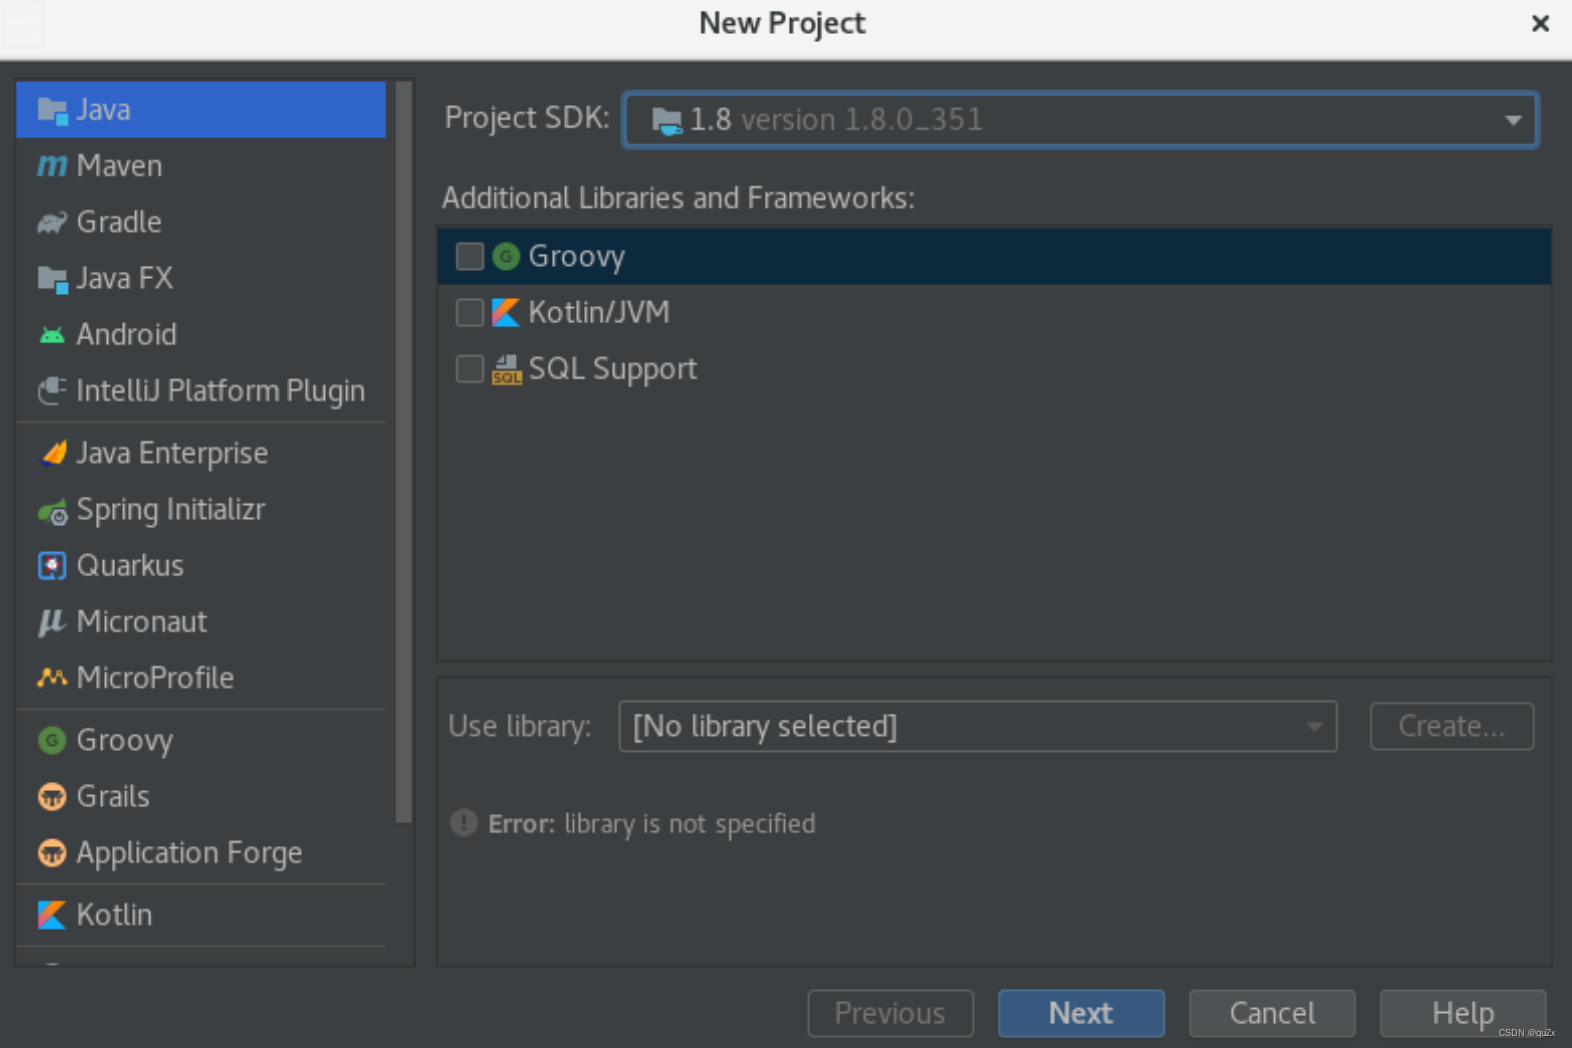Select the Java folder icon in sidebar
Viewport: 1572px width, 1048px height.
coord(52,109)
